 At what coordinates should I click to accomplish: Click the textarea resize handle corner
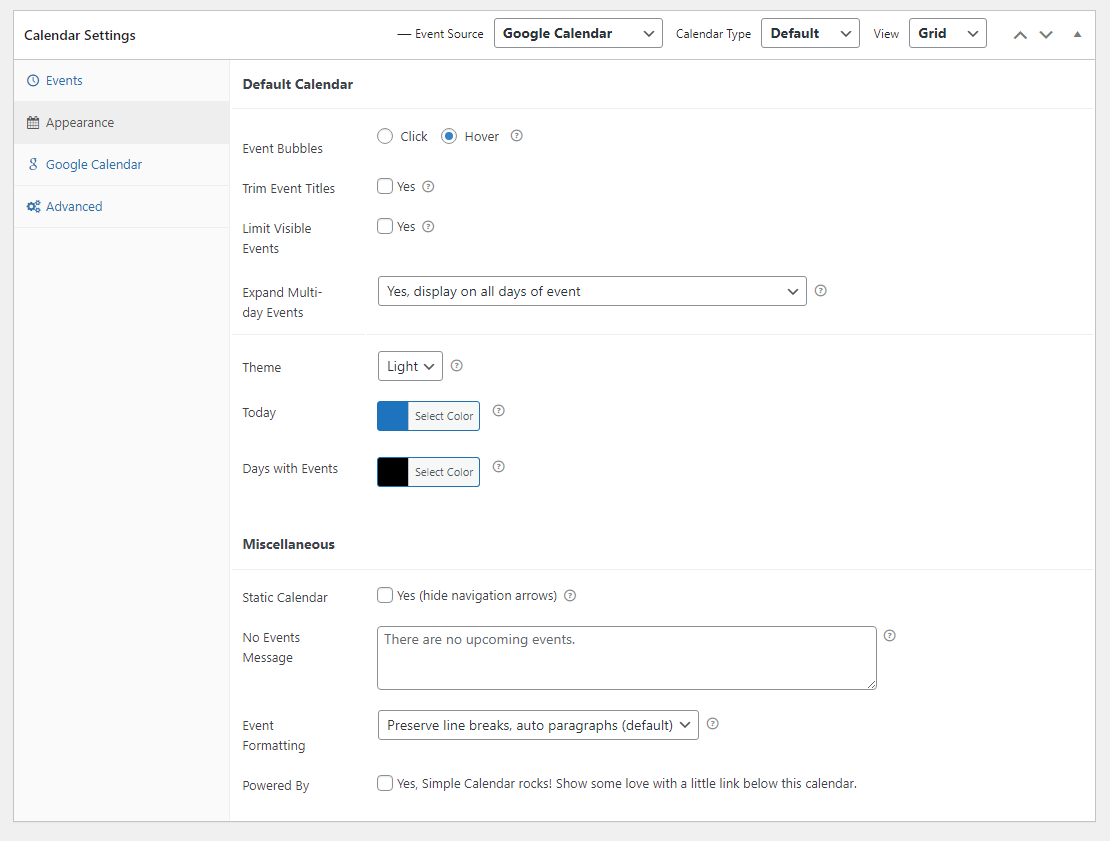tap(871, 684)
